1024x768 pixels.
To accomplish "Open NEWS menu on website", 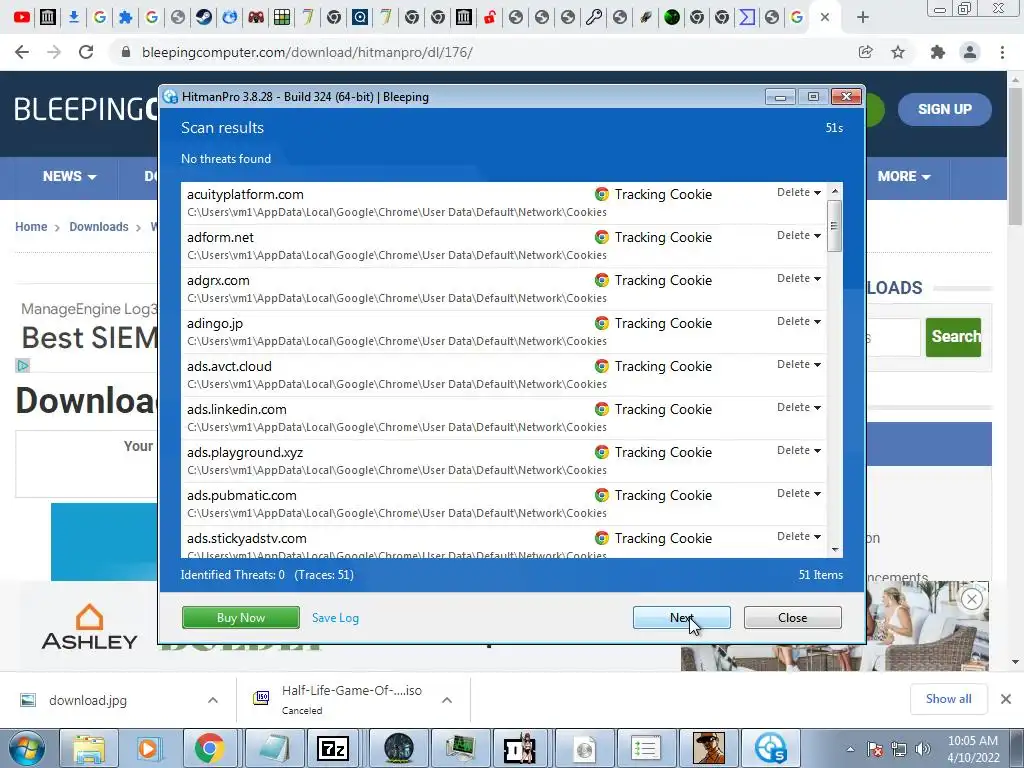I will 69,176.
